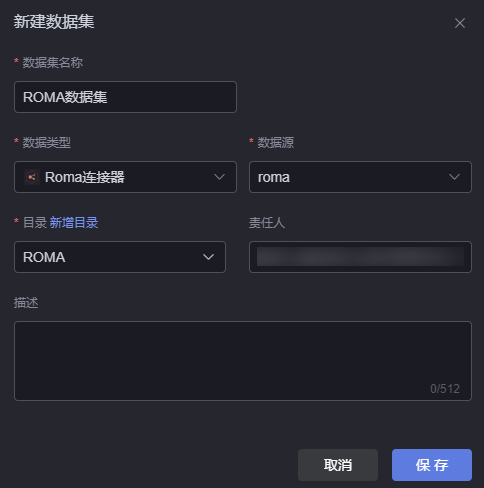Open the 目录 dropdown chevron
The height and width of the screenshot is (488, 484).
[x=208, y=257]
